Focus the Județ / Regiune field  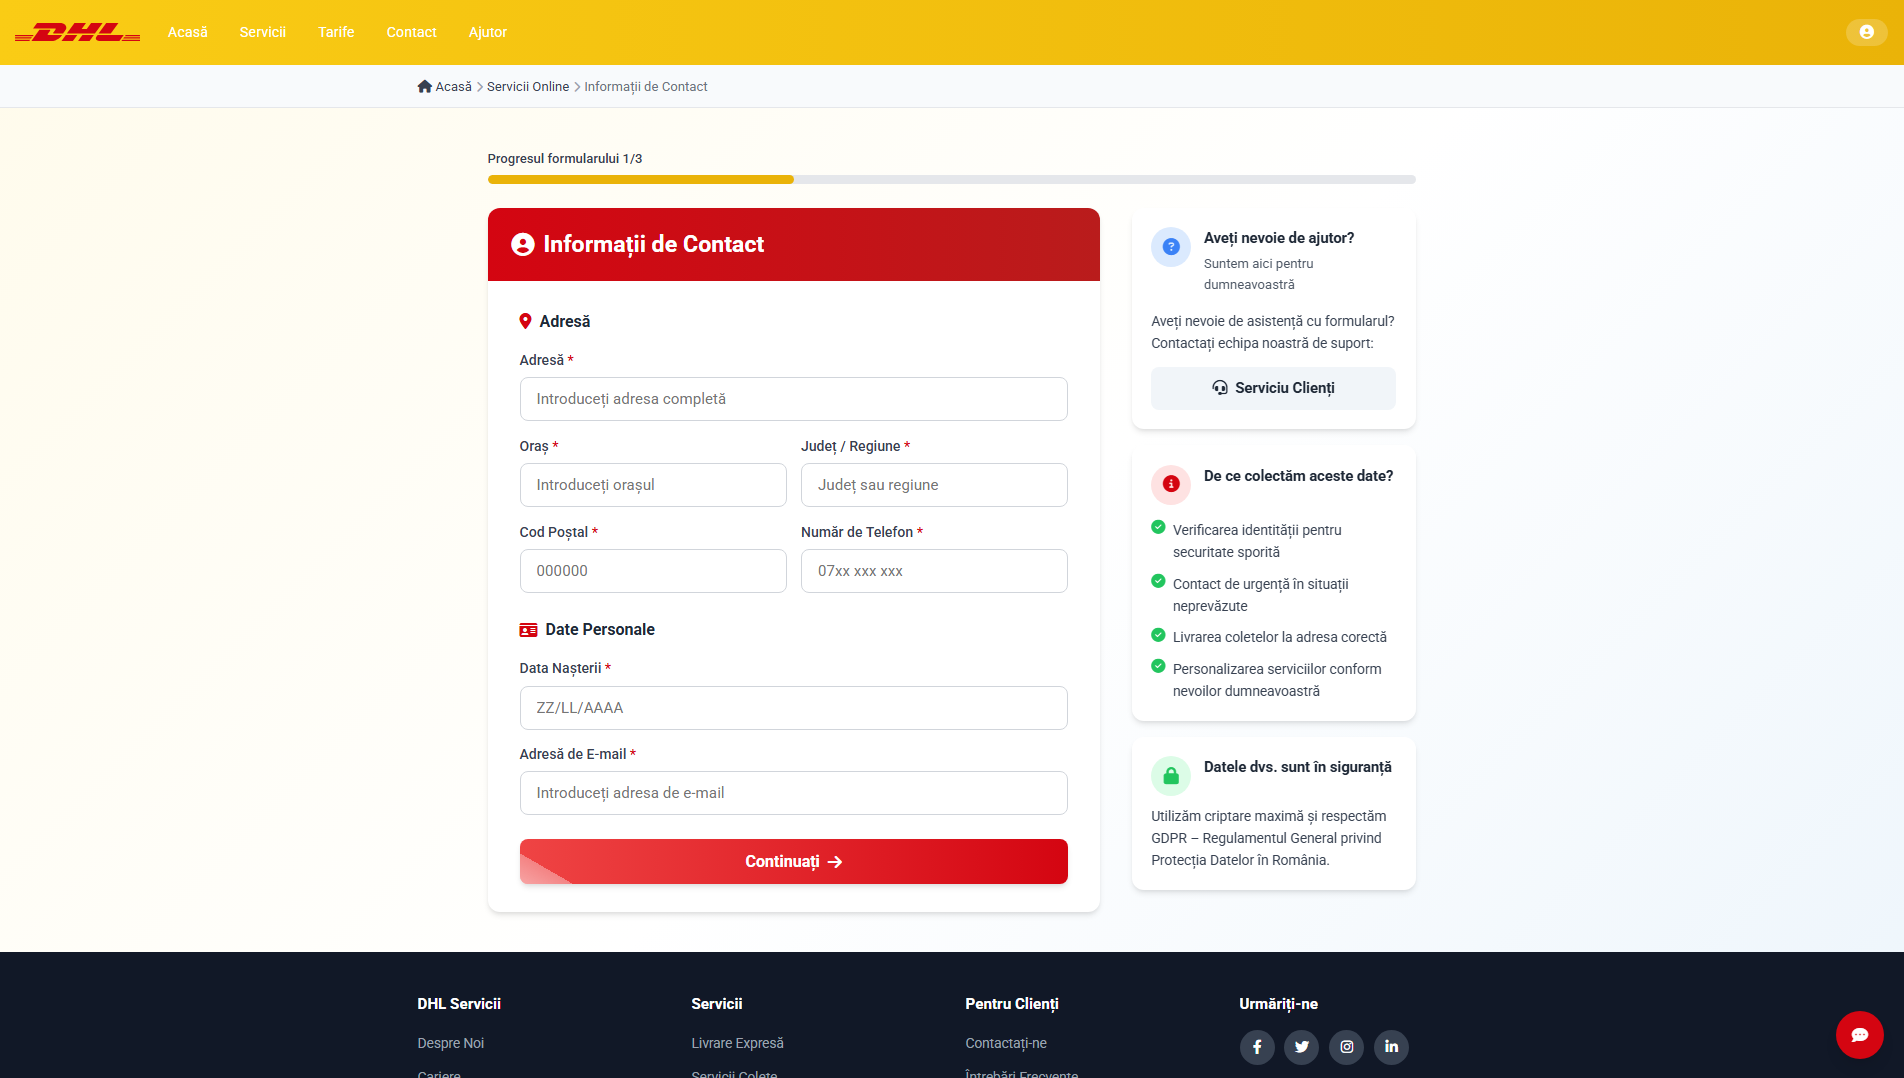pos(934,485)
